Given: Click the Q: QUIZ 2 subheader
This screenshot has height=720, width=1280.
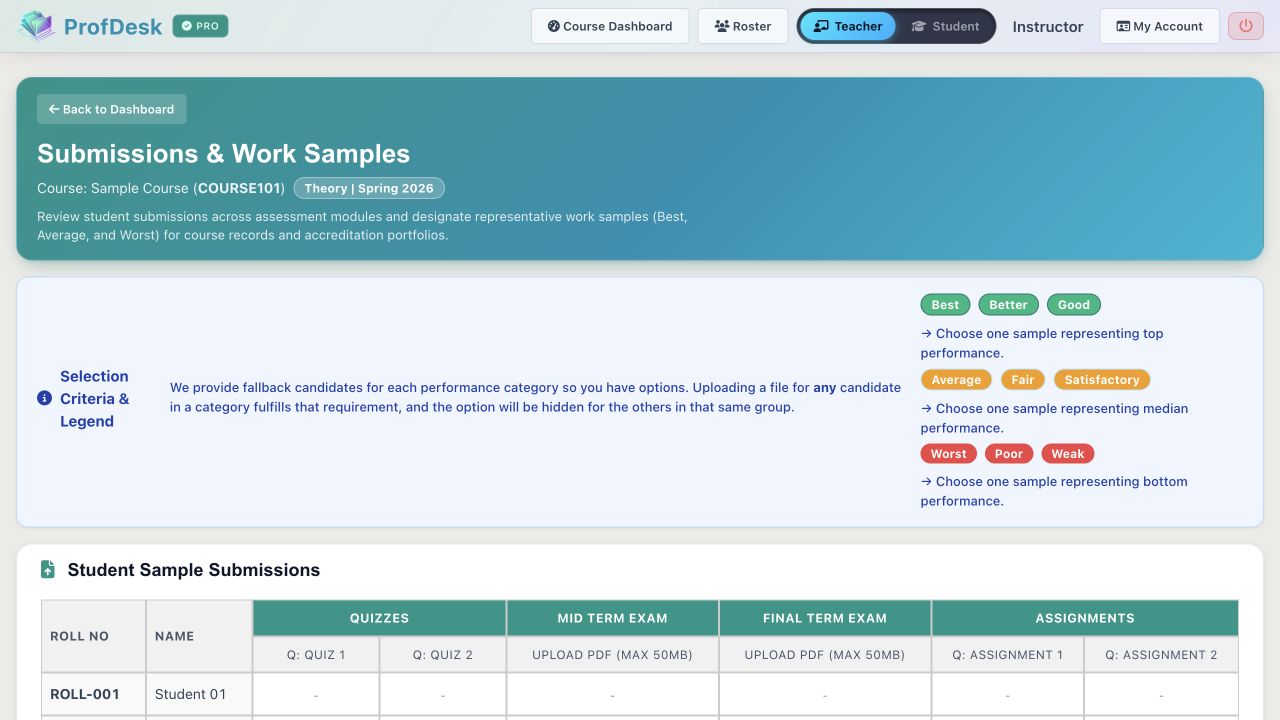Looking at the screenshot, I should point(443,655).
